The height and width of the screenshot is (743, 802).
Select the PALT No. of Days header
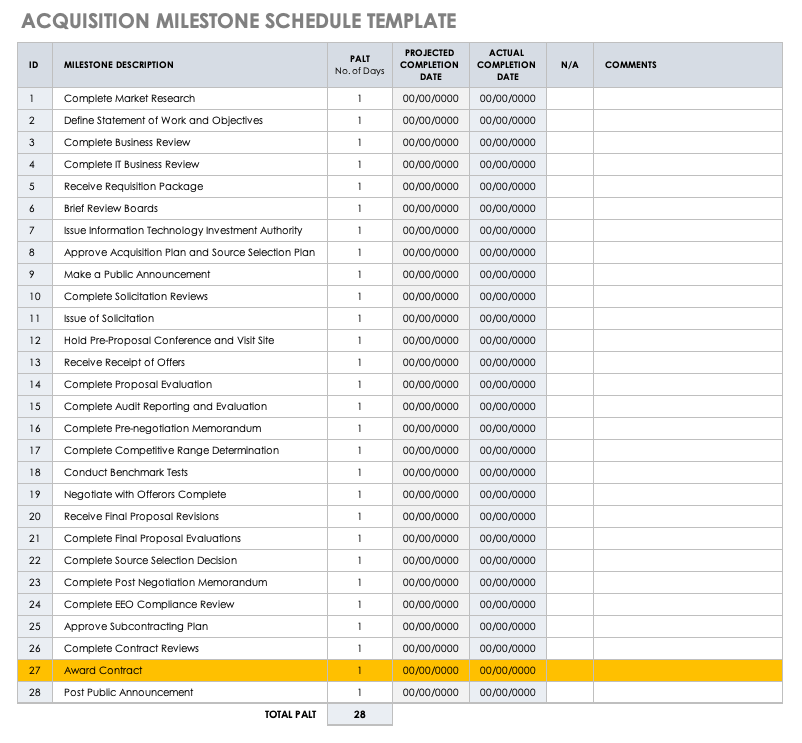pos(359,65)
